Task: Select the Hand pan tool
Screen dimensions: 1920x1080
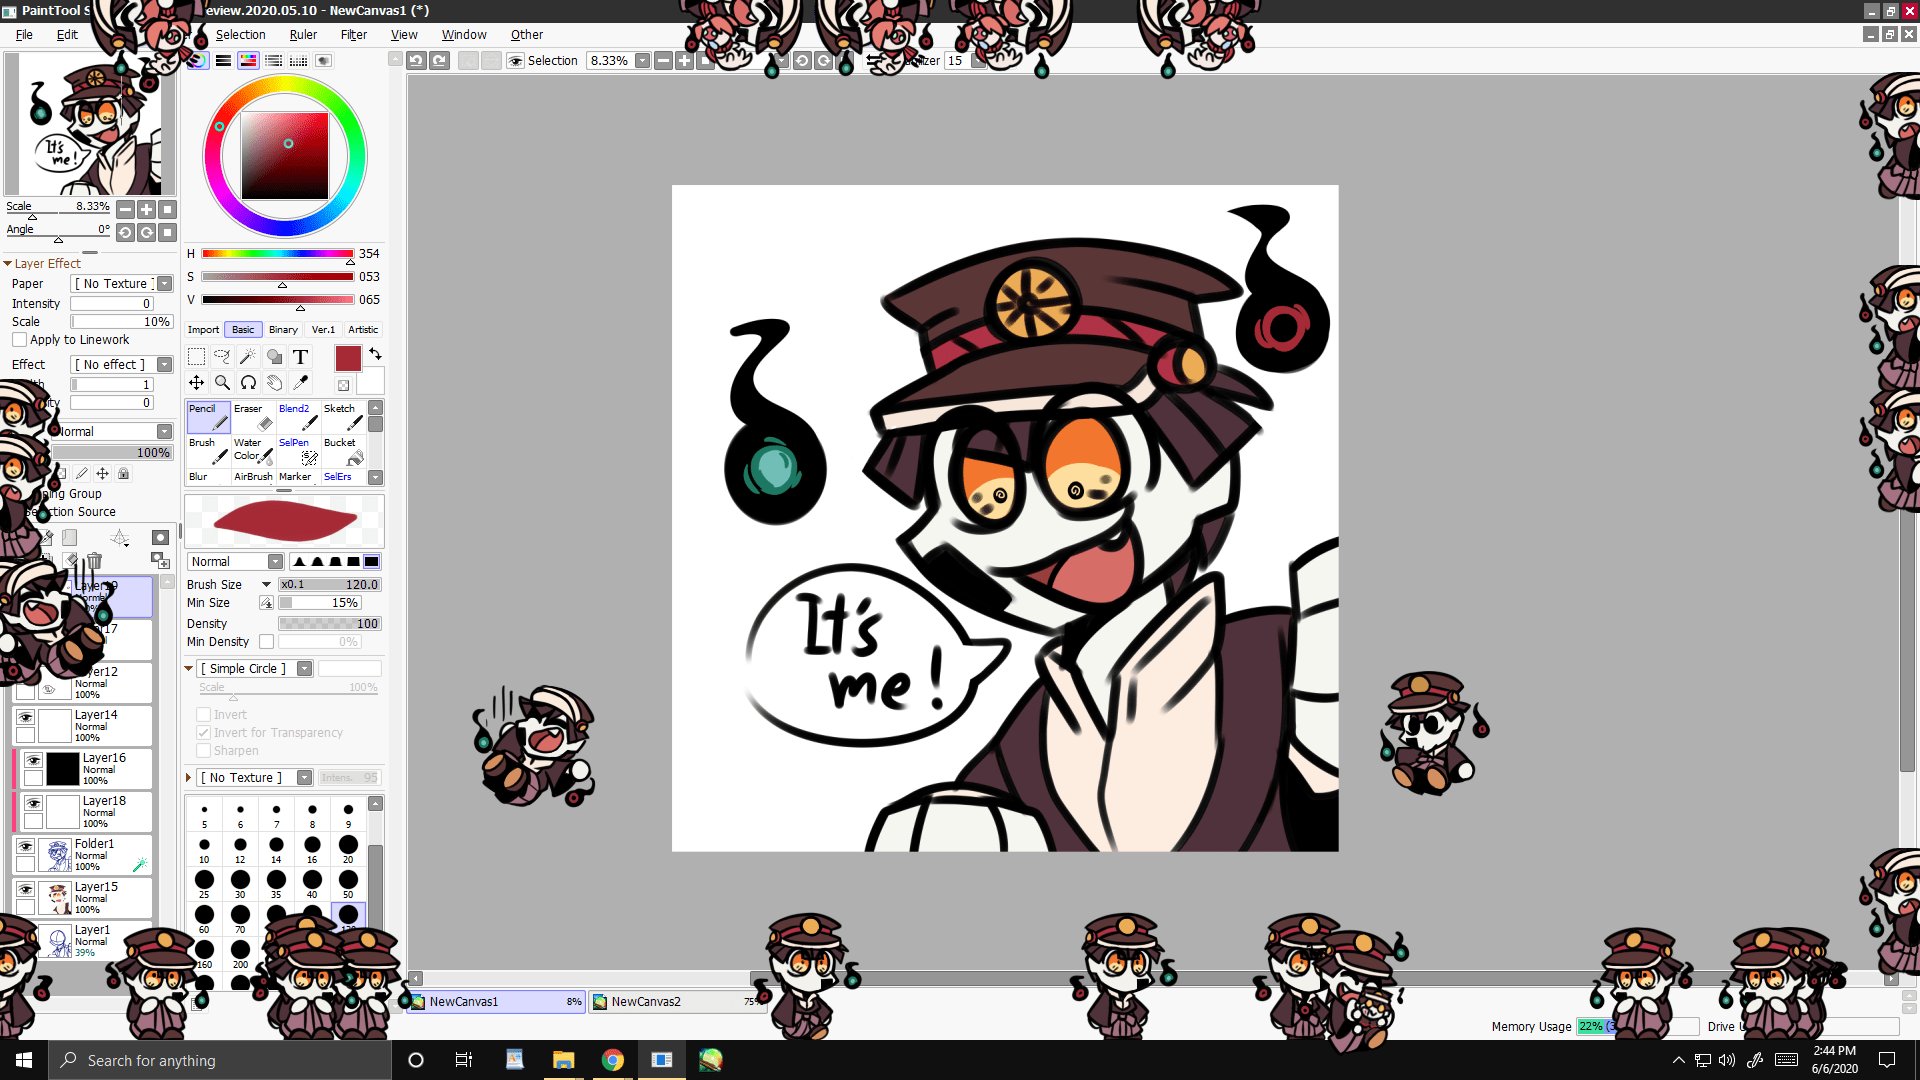Action: point(274,382)
